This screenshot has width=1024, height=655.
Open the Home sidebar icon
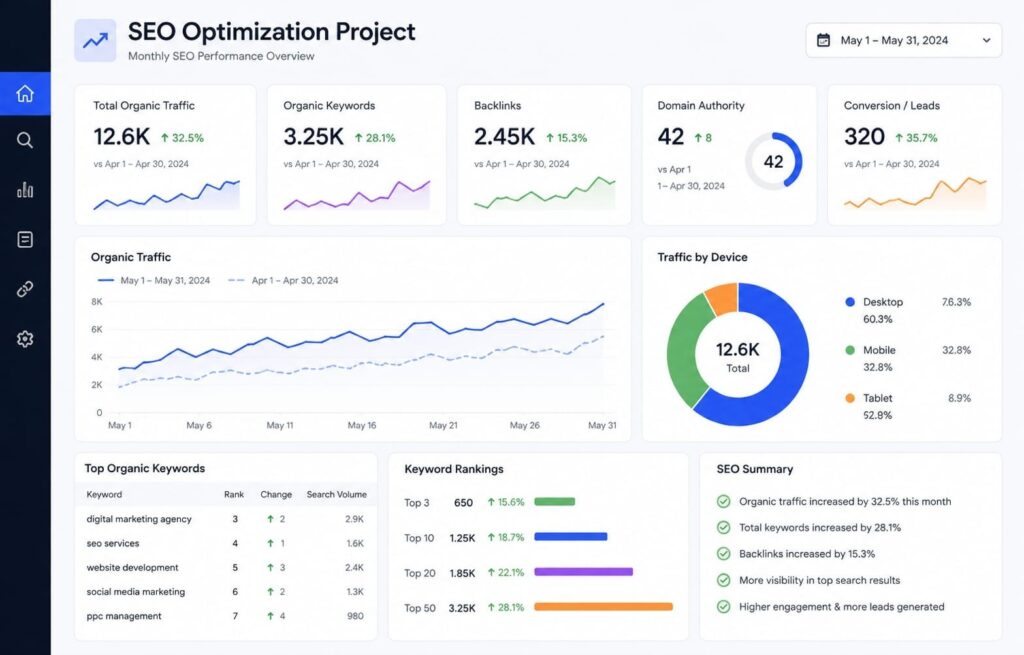point(25,93)
